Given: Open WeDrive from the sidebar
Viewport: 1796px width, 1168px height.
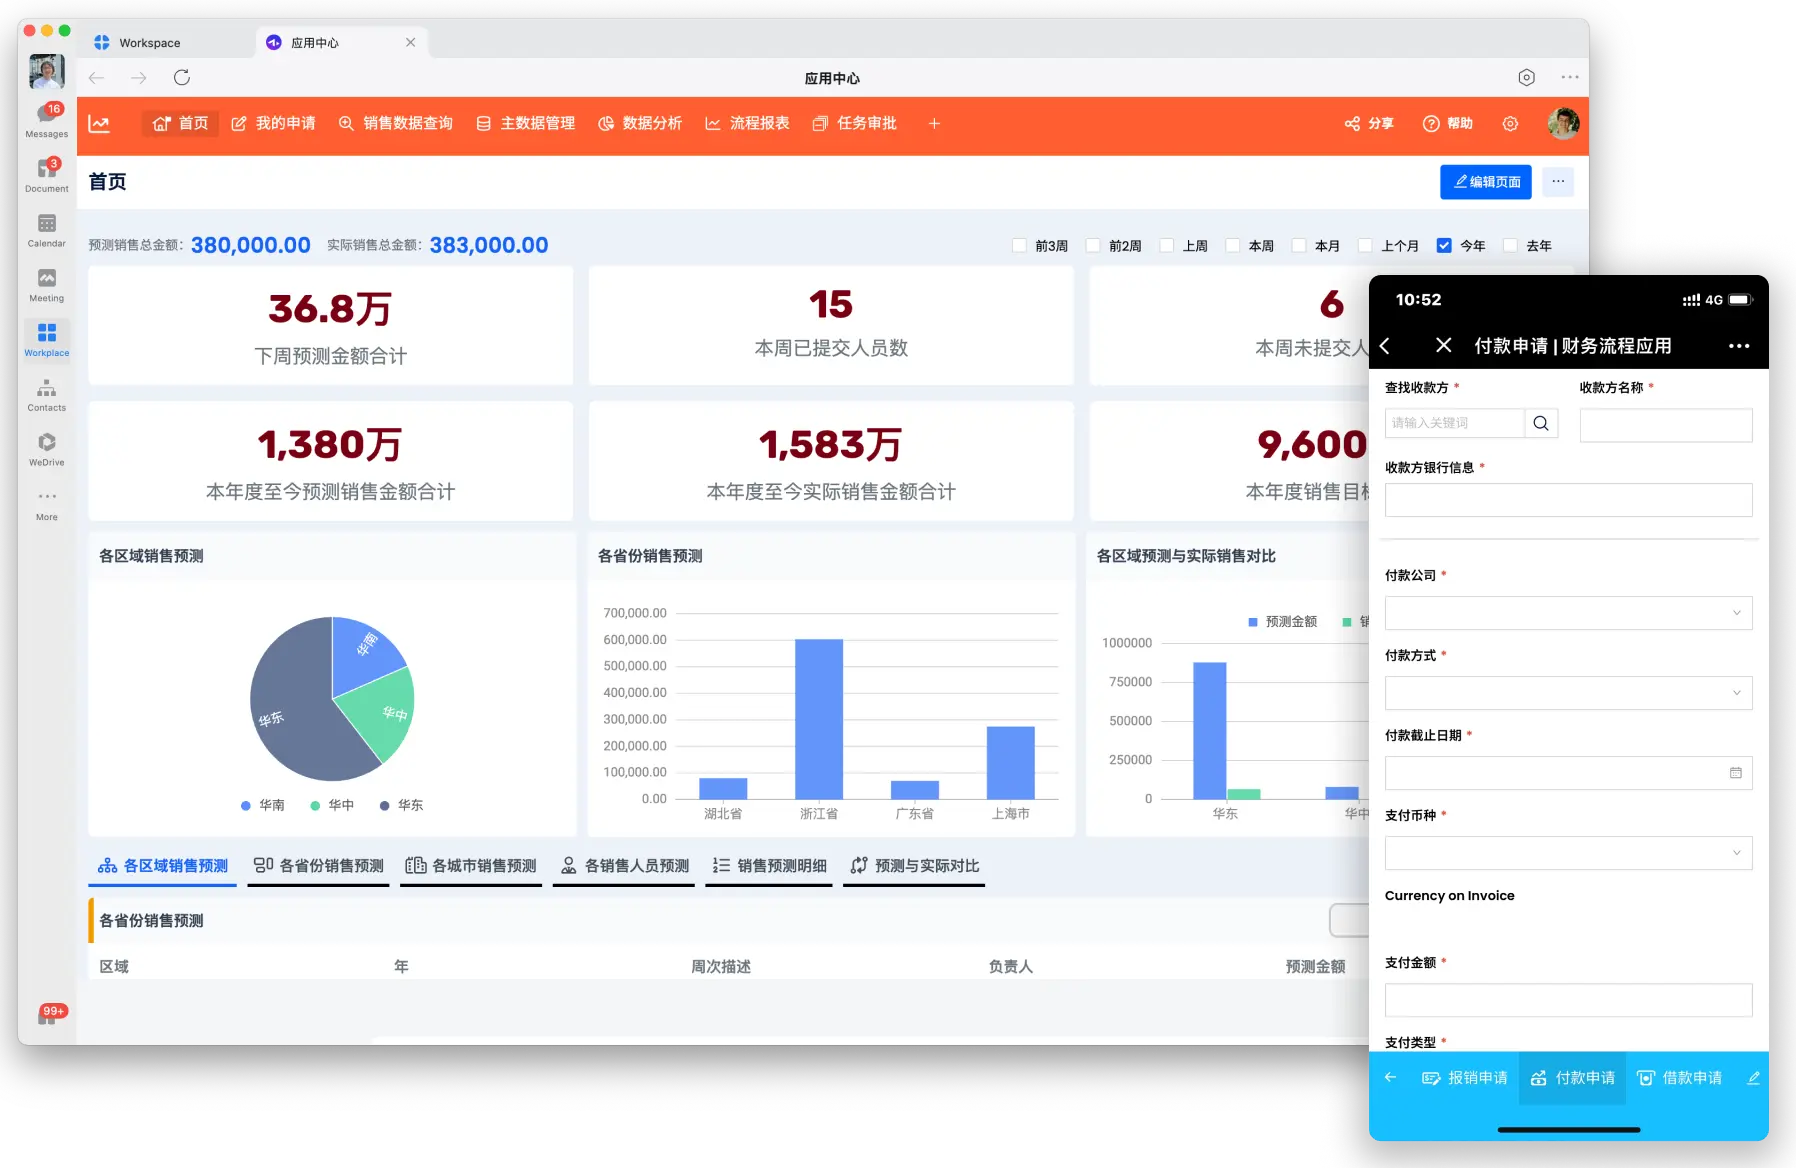Looking at the screenshot, I should click(x=47, y=448).
